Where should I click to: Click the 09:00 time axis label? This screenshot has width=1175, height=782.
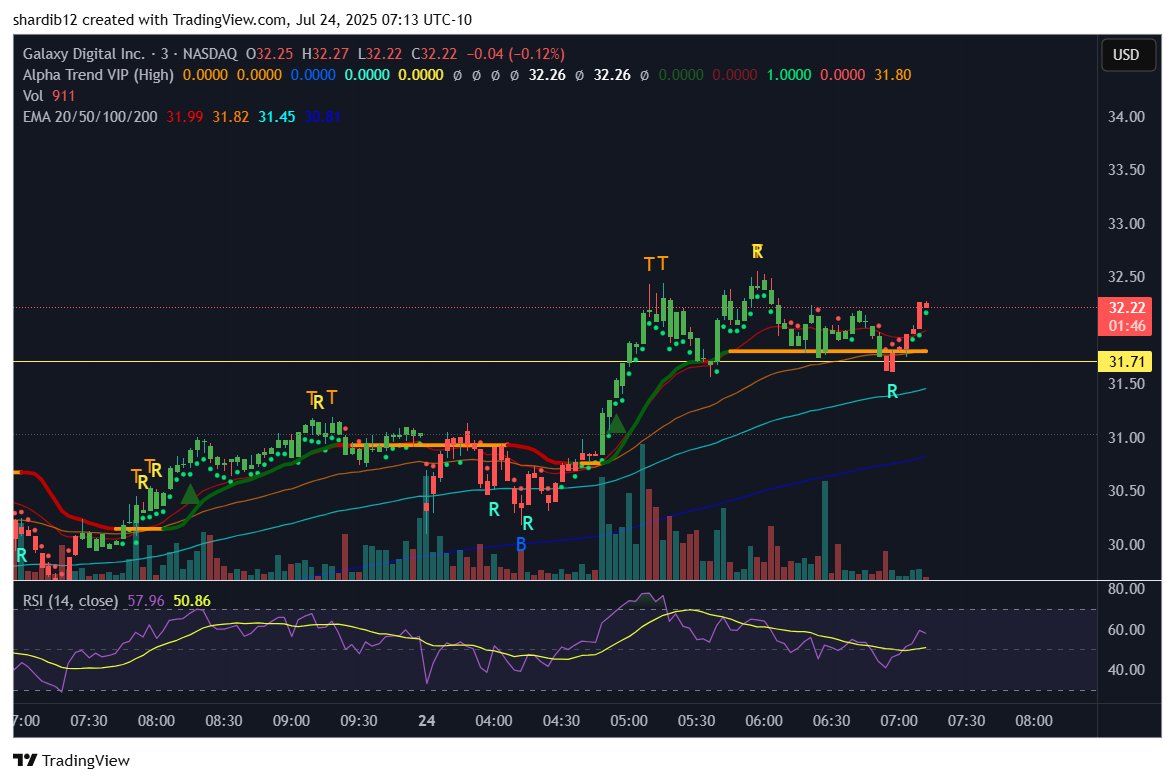pyautogui.click(x=291, y=721)
